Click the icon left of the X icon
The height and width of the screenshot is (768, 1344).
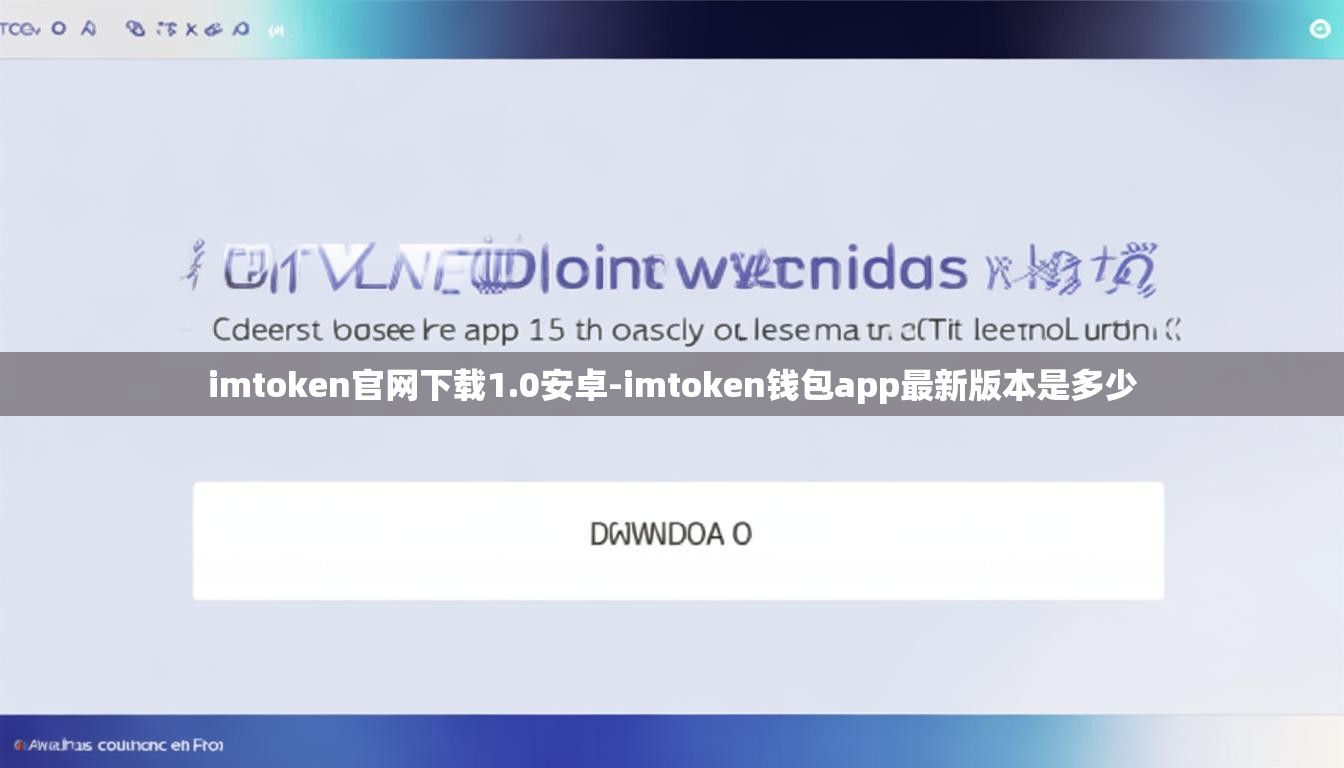pos(167,29)
